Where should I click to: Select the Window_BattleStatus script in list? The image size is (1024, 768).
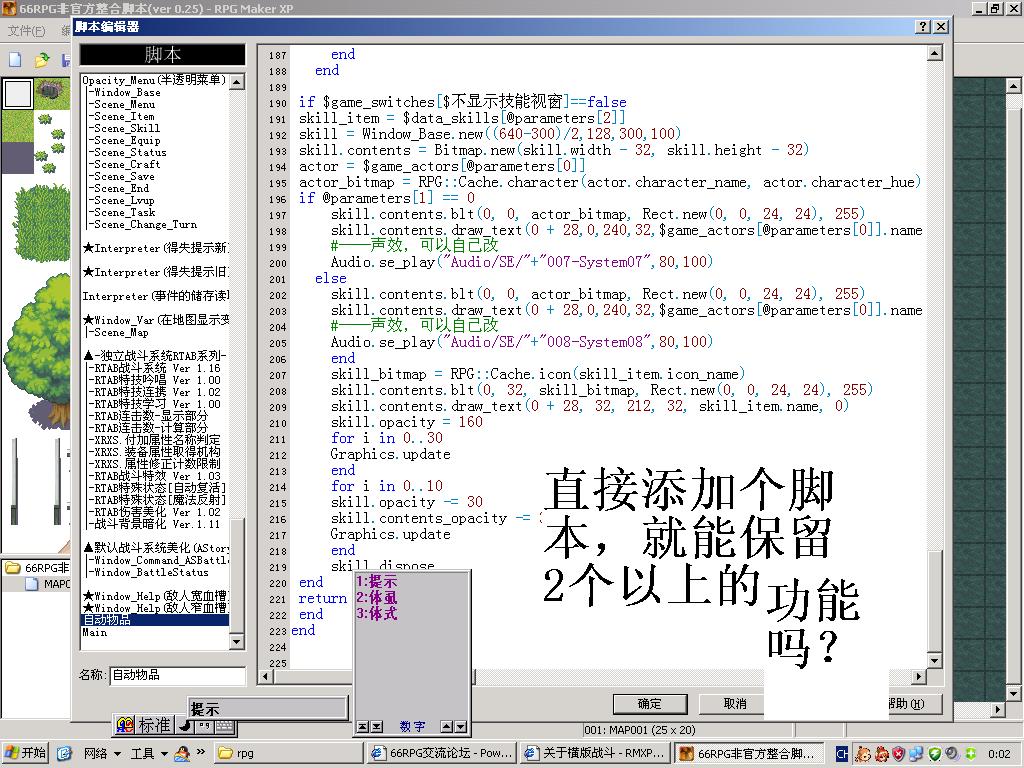[151, 573]
